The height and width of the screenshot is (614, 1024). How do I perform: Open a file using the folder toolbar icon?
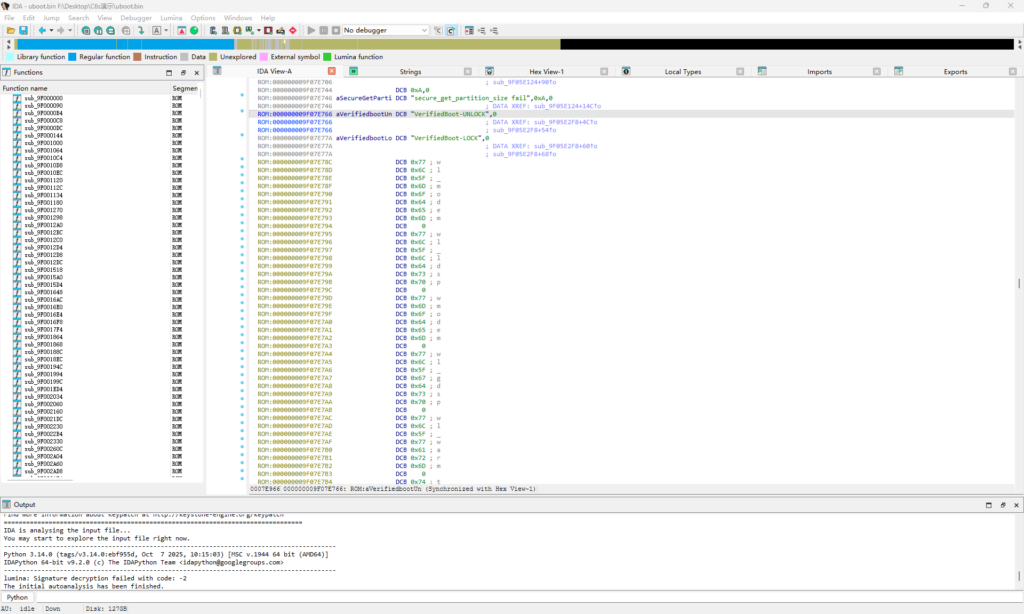click(x=12, y=31)
